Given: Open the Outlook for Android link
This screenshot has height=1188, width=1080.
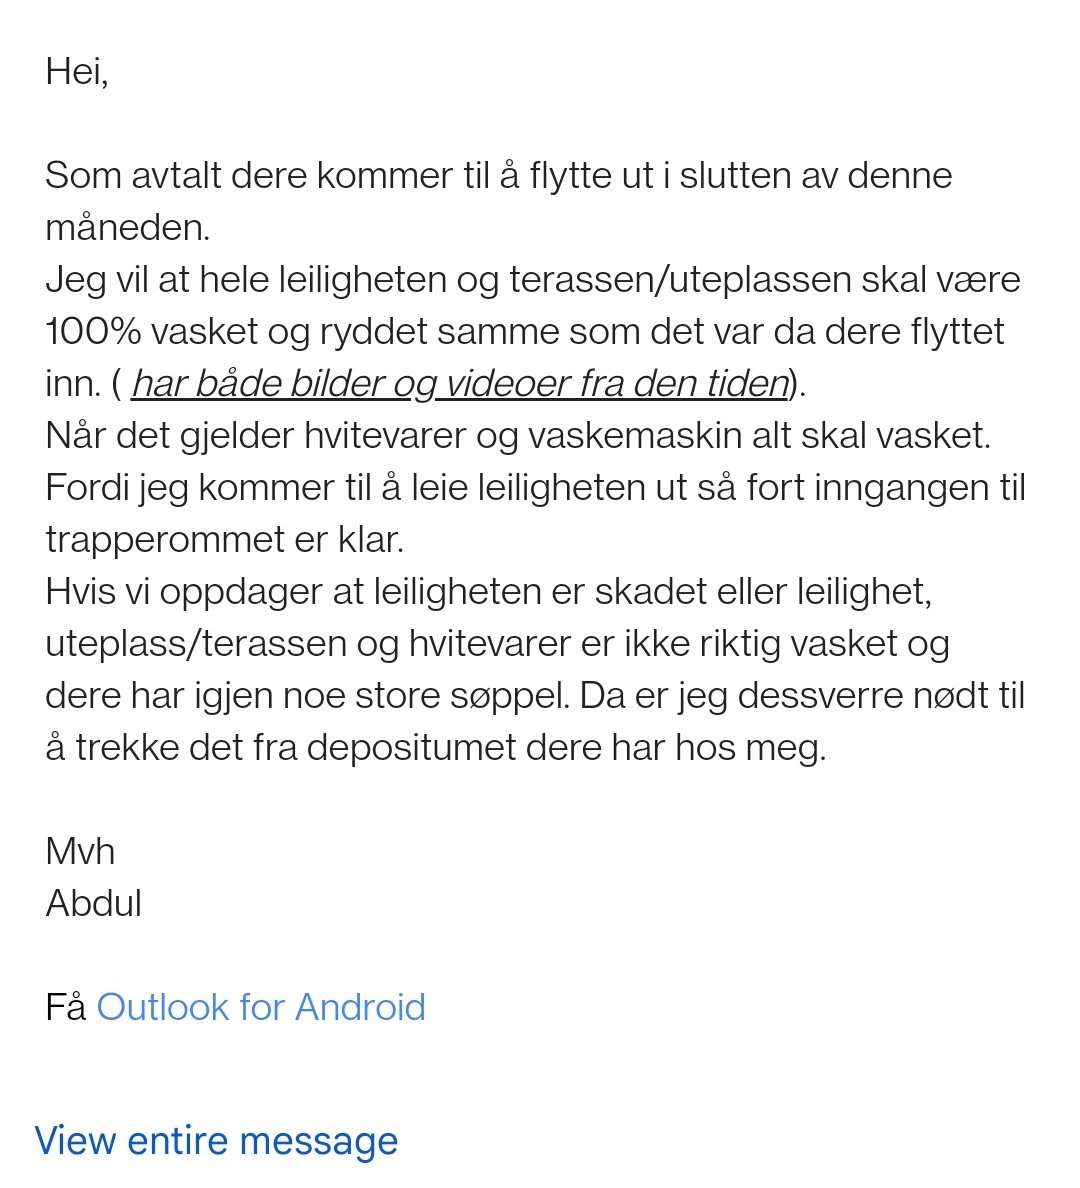Looking at the screenshot, I should click(261, 1007).
